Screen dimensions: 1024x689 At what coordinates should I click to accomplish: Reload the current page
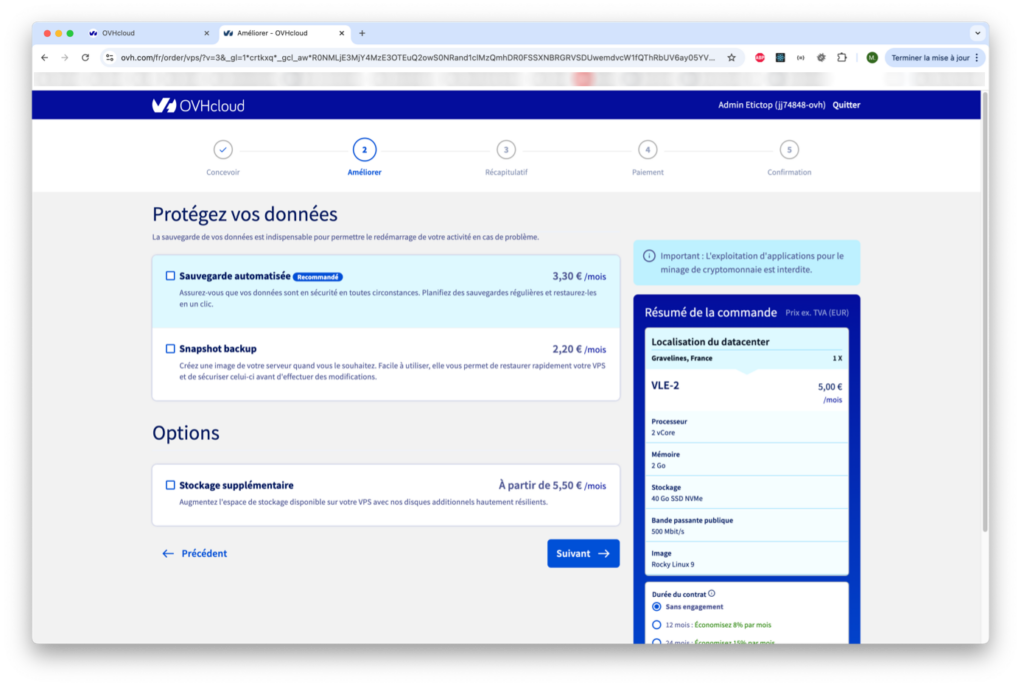tap(86, 57)
